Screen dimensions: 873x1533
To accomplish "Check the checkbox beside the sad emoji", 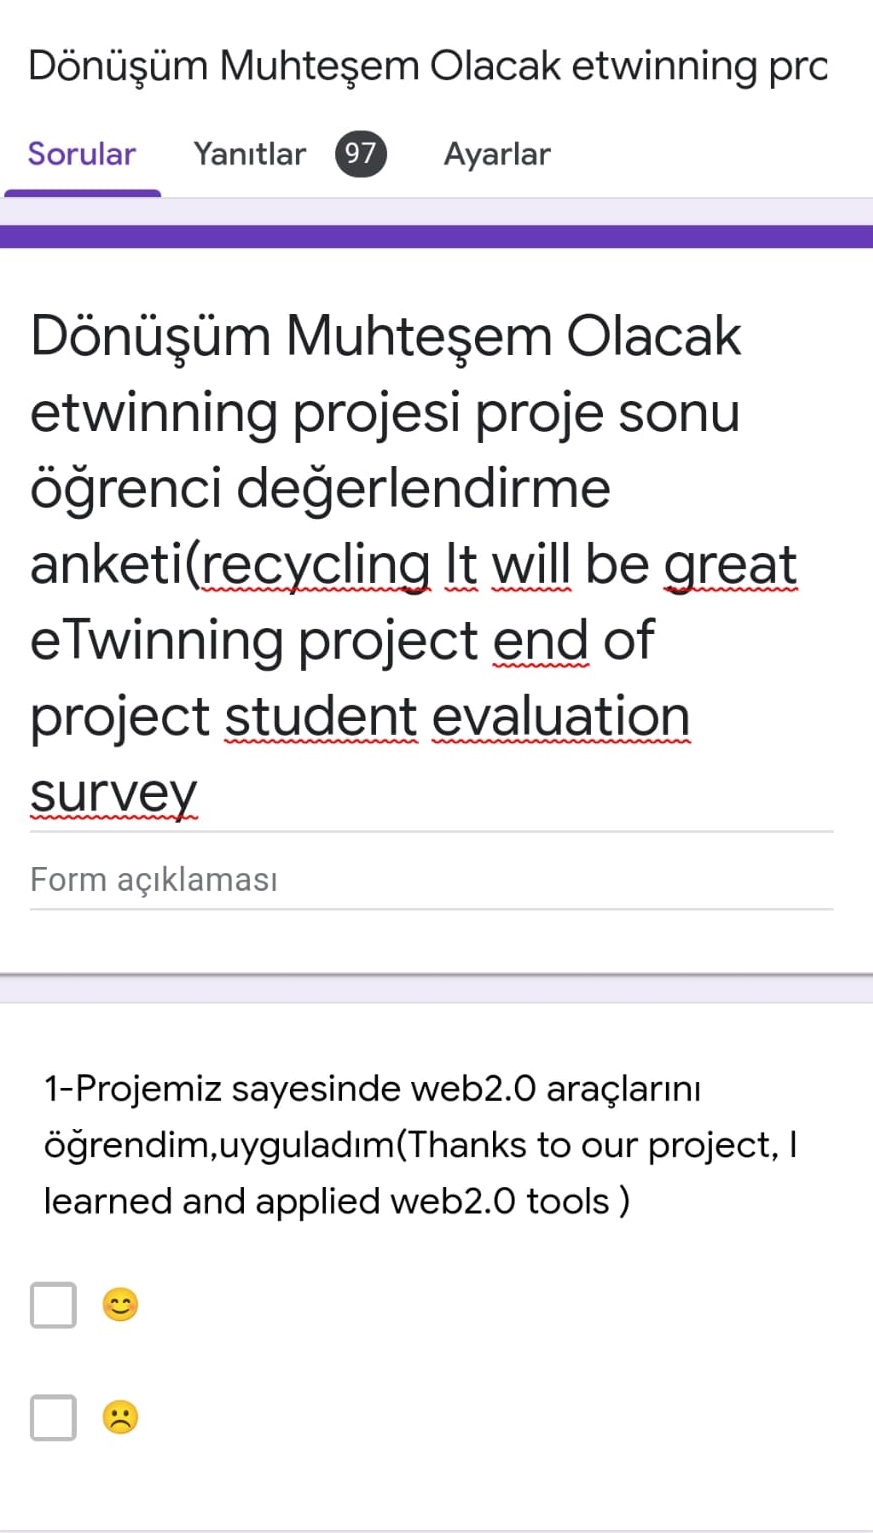I will [x=53, y=1417].
